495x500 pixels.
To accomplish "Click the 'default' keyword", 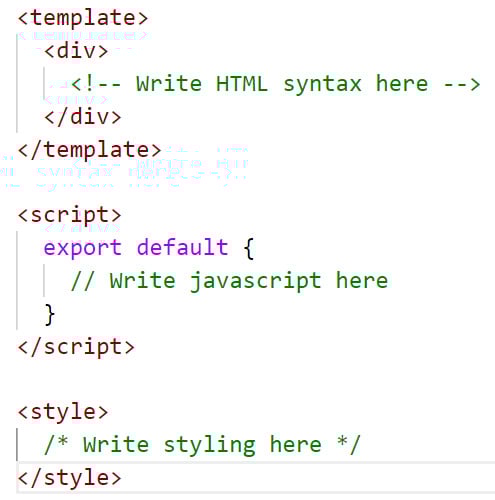I will click(182, 247).
